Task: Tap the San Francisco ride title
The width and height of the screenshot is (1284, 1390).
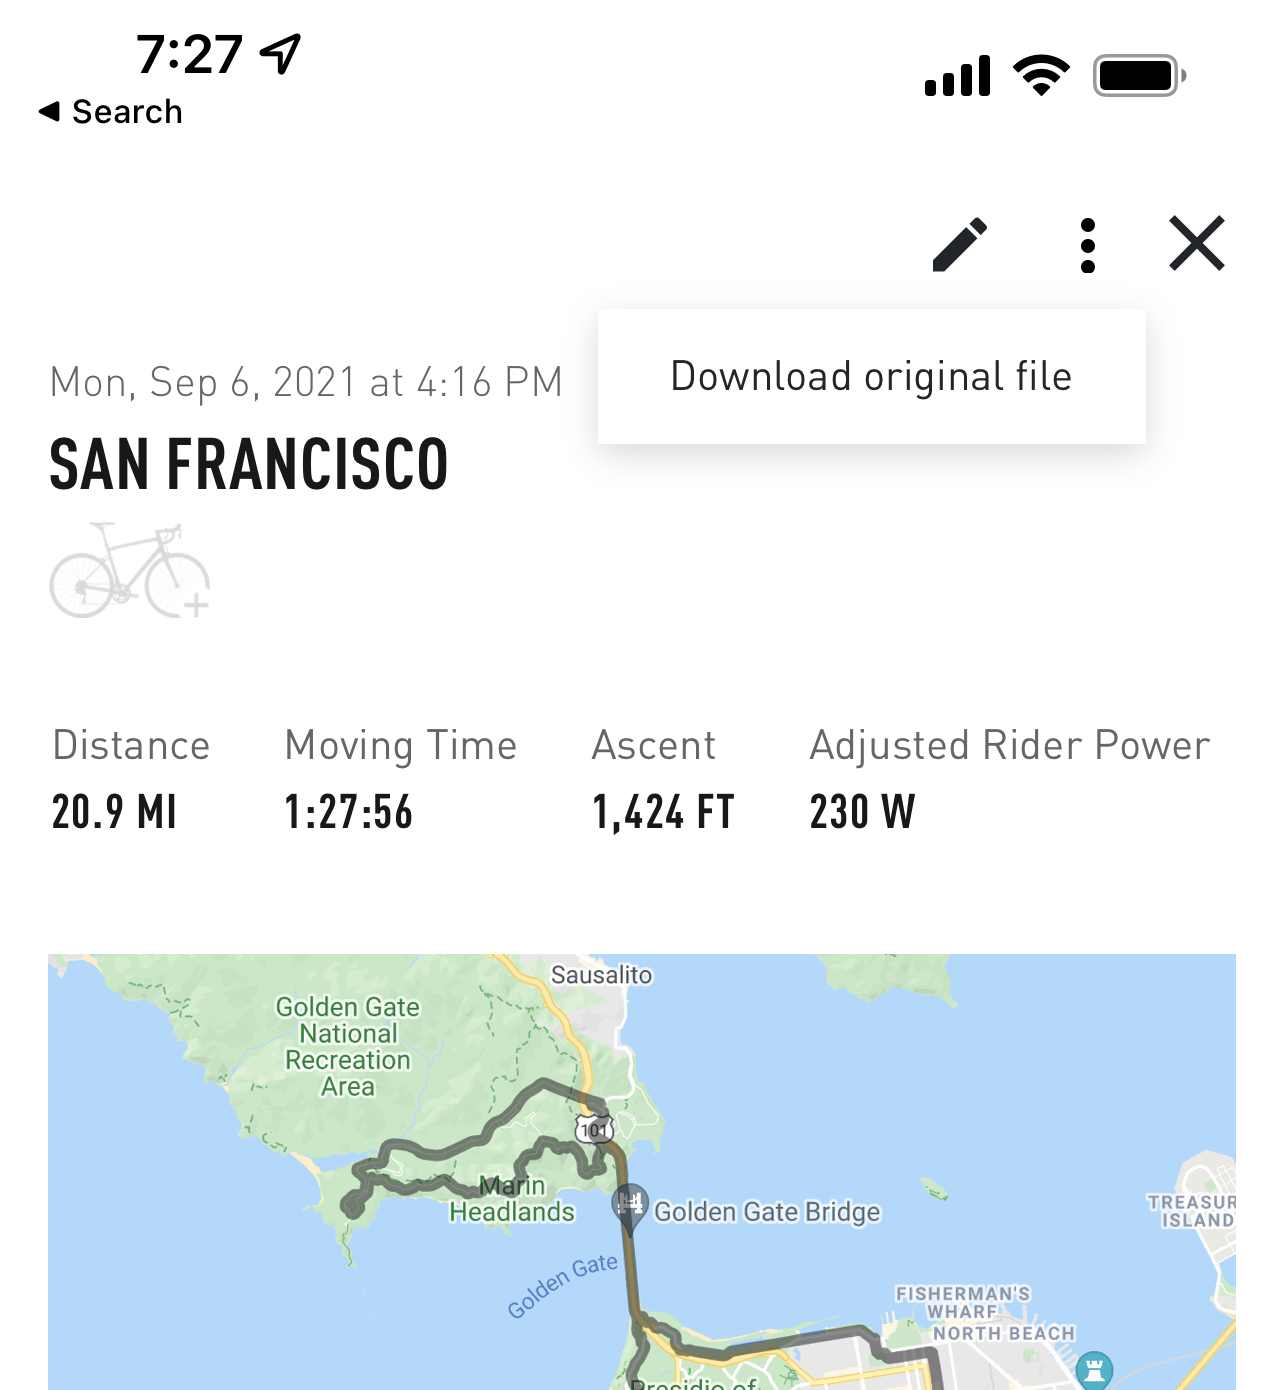Action: tap(249, 465)
